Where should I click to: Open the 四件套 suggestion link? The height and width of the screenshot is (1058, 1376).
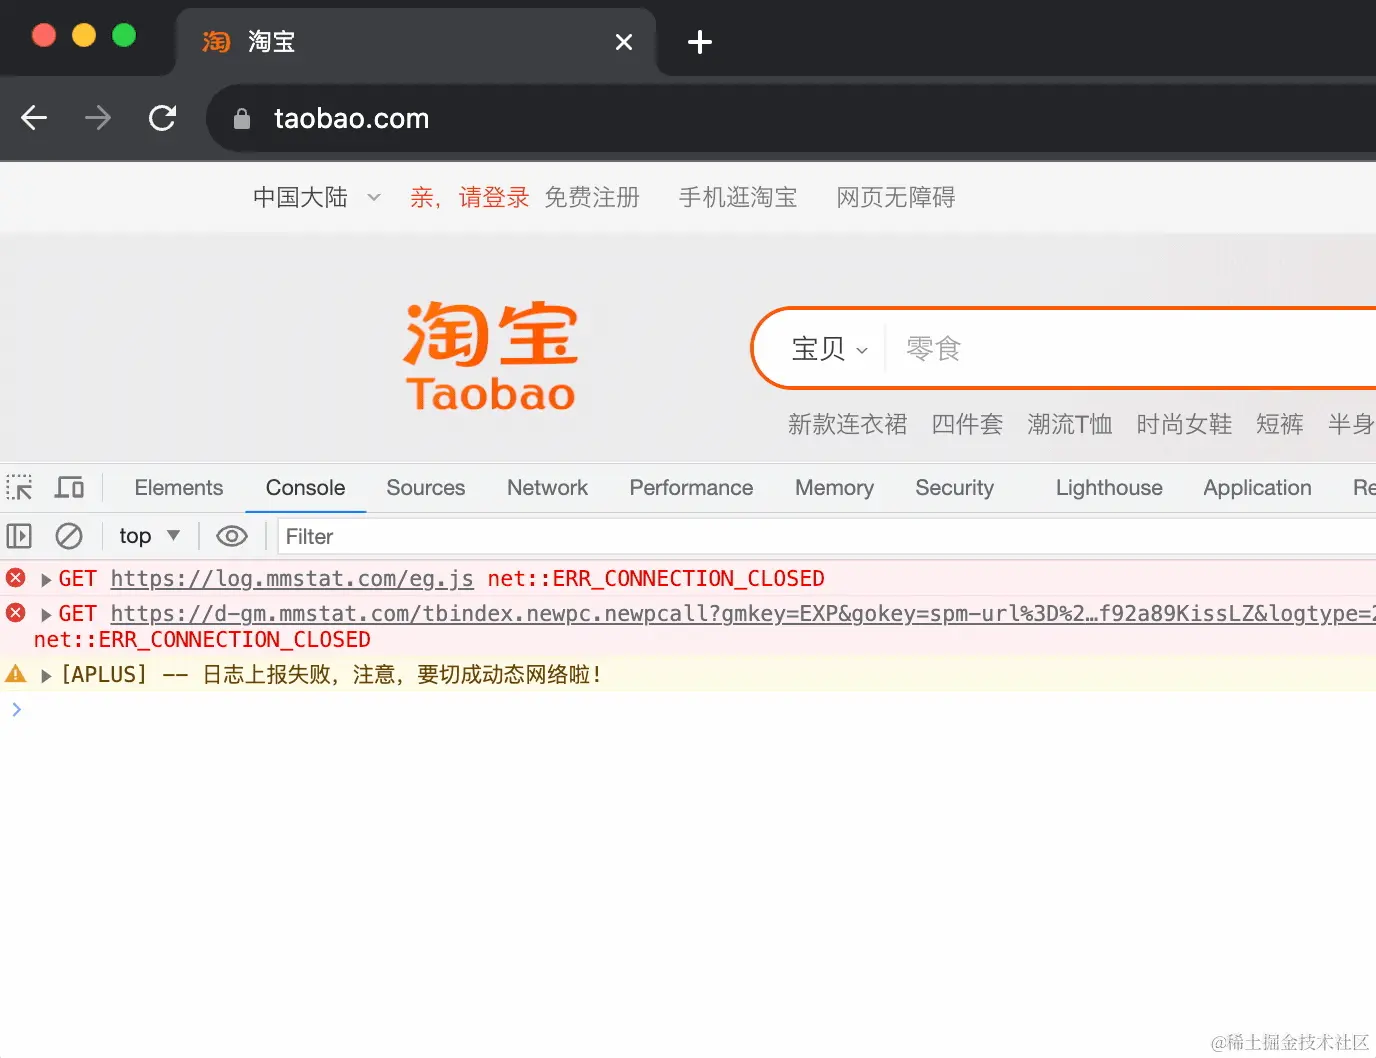click(967, 424)
